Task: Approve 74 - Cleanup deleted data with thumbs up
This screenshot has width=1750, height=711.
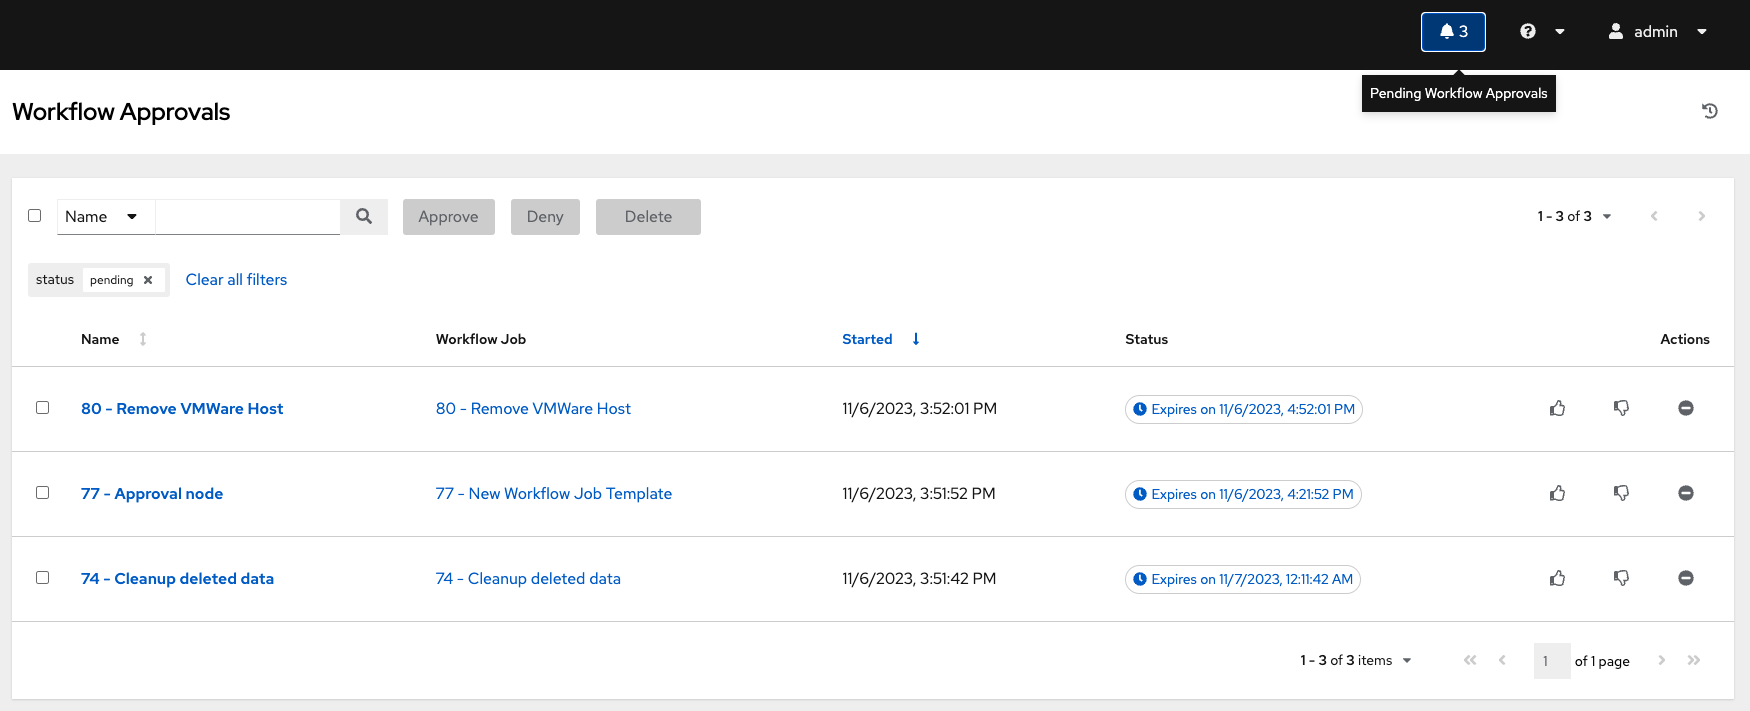Action: coord(1557,578)
